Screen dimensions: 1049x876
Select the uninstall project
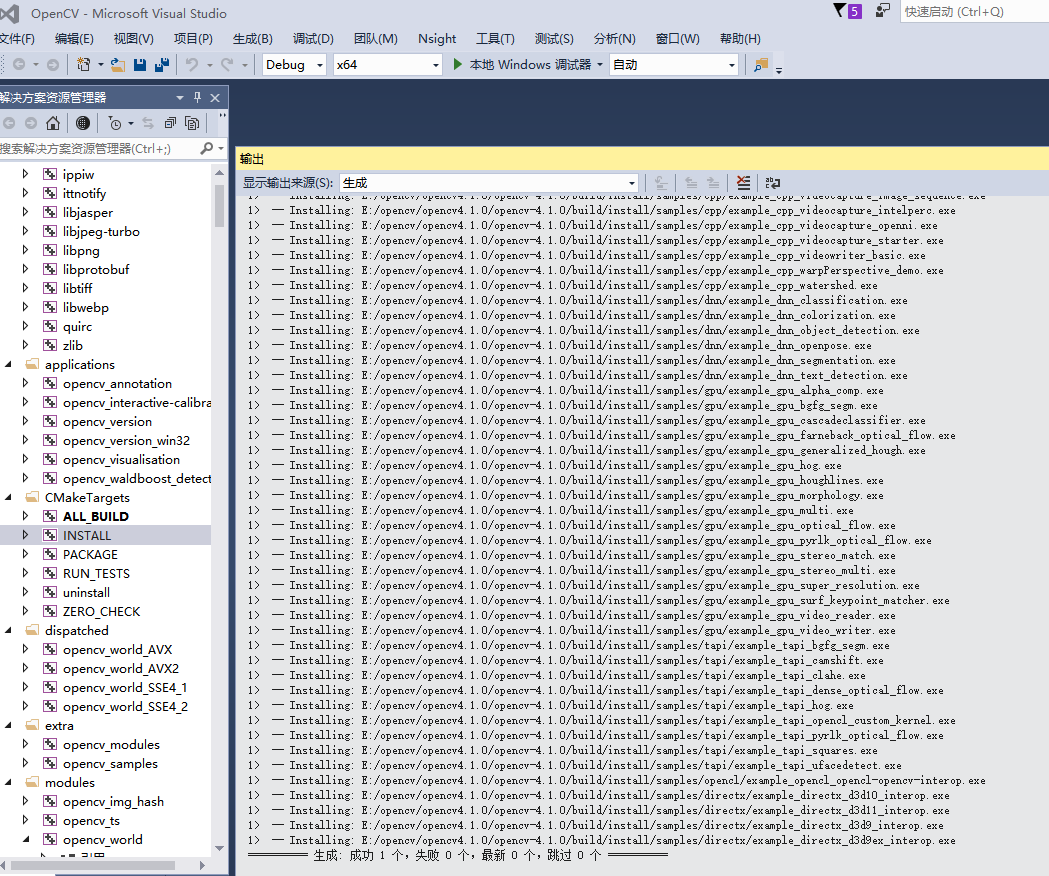[86, 592]
